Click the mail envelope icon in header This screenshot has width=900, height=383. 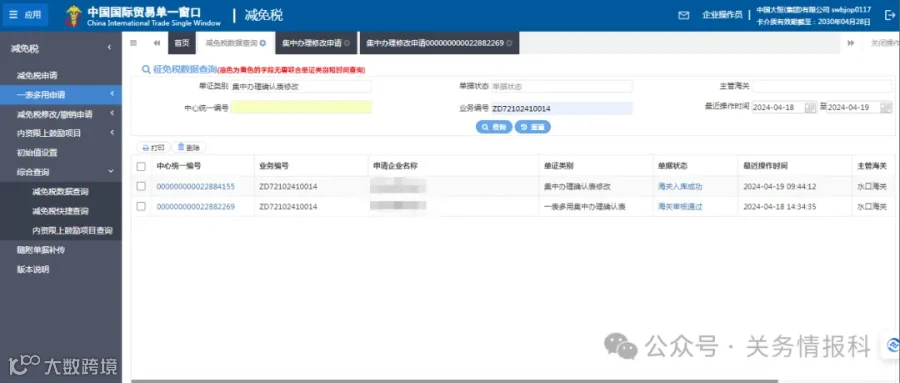(x=683, y=16)
